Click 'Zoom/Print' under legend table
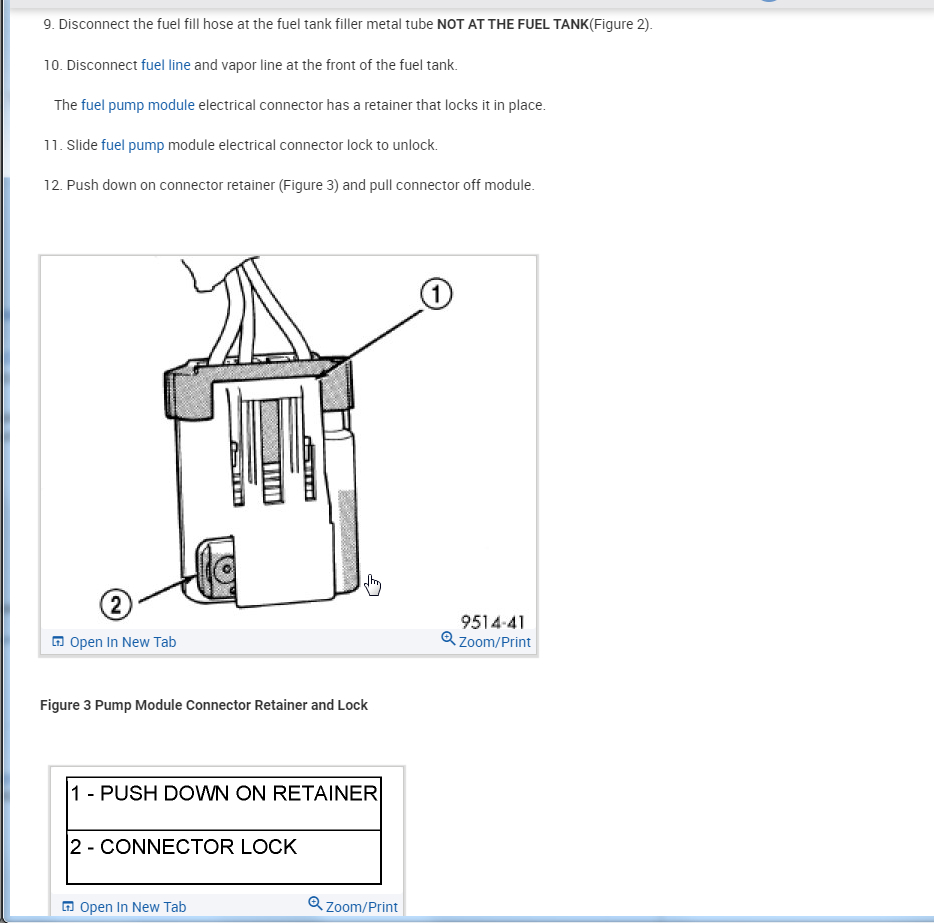Viewport: 934px width, 923px height. click(362, 907)
